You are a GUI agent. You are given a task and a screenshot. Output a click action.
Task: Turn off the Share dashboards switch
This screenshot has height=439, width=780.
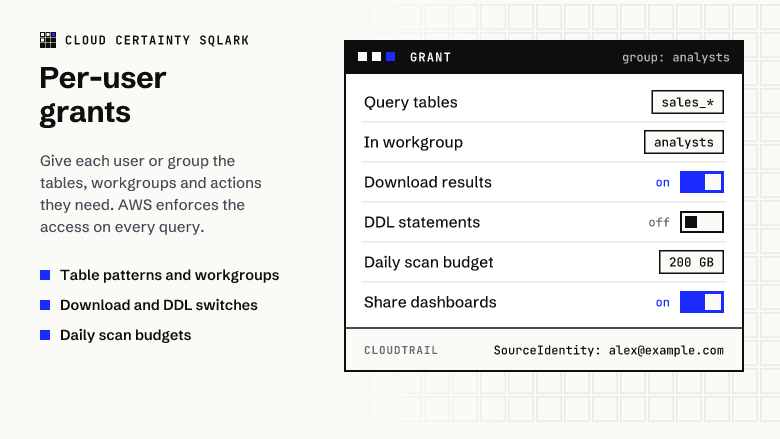click(x=701, y=302)
